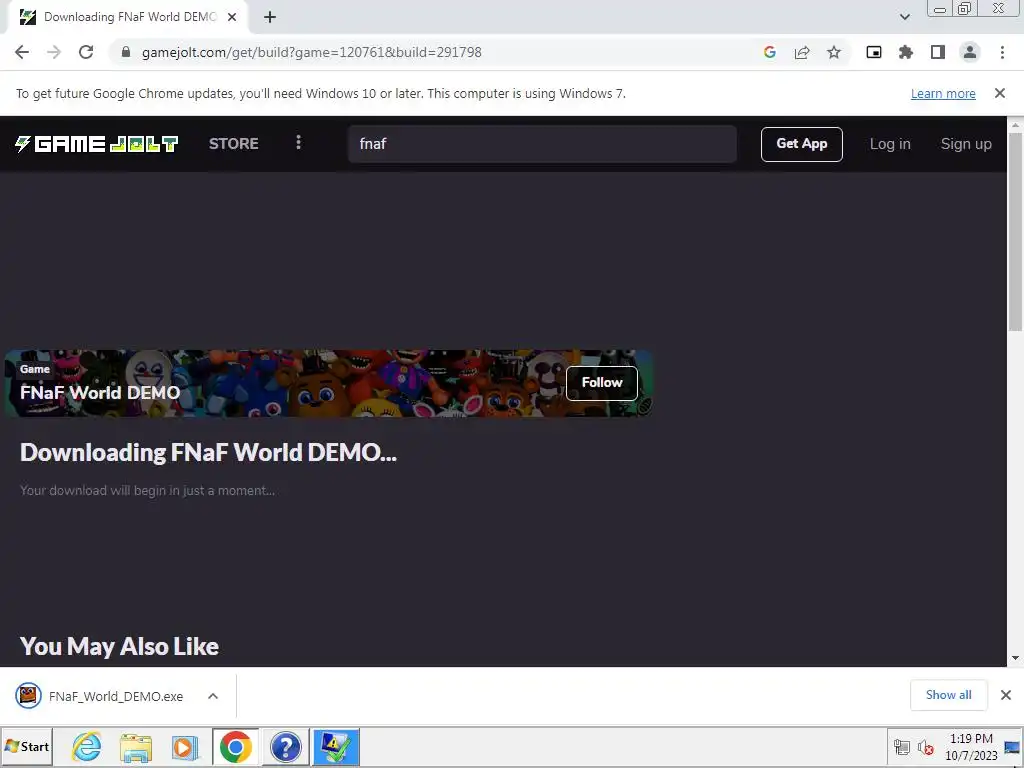Select the Downloading FNaF World DEMO tab
1024x768 pixels.
[x=129, y=18]
